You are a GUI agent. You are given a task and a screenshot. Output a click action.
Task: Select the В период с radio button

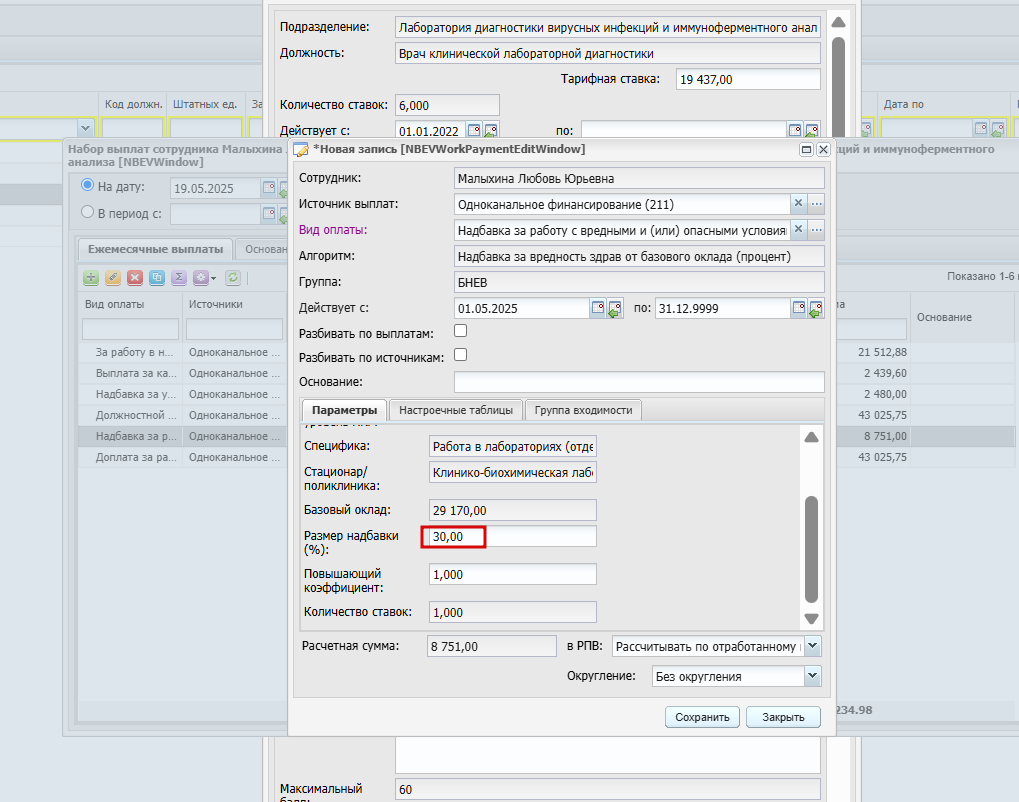[87, 212]
